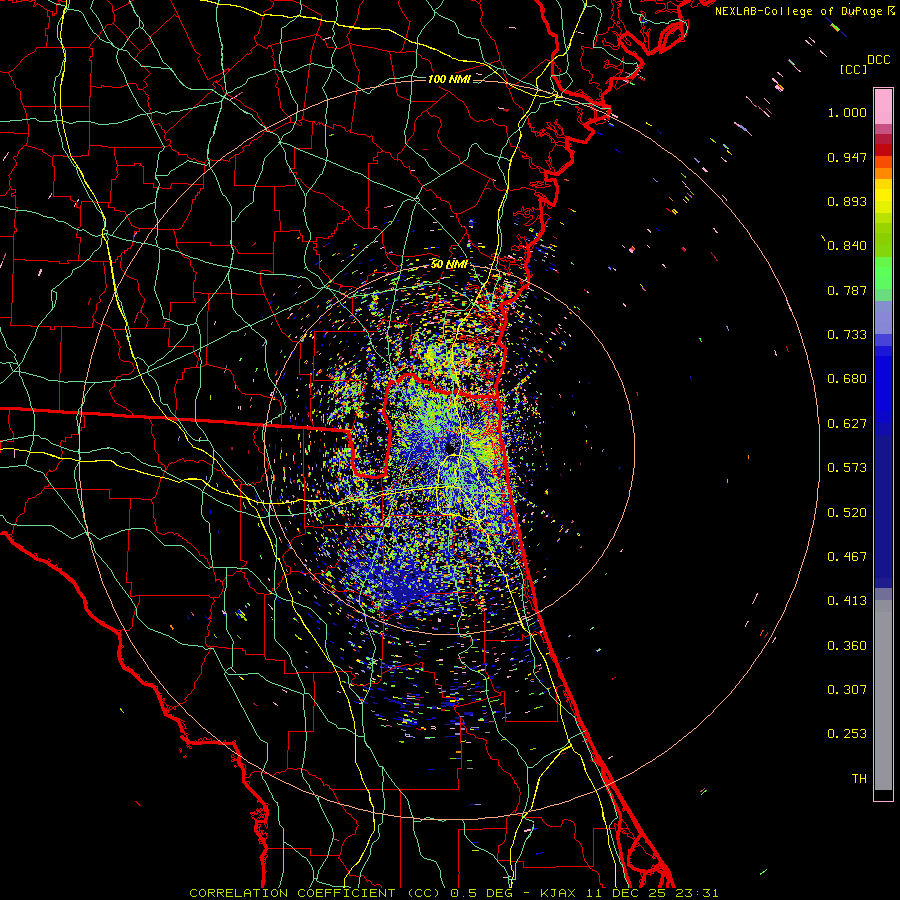Click the 0.413 color scale value
900x900 pixels.
[x=847, y=601]
